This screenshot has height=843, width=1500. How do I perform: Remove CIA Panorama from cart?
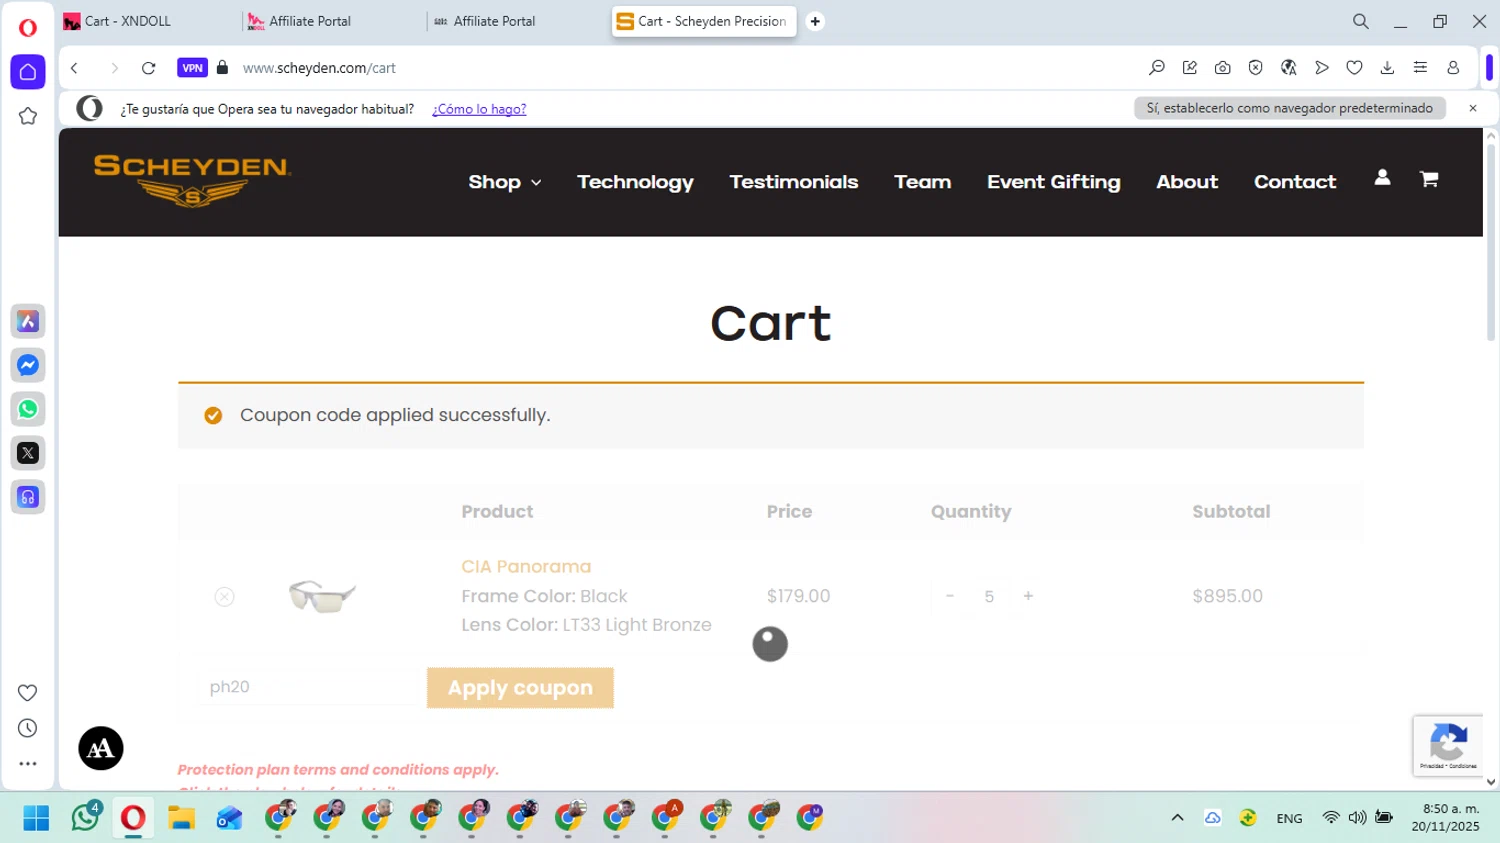tap(224, 596)
